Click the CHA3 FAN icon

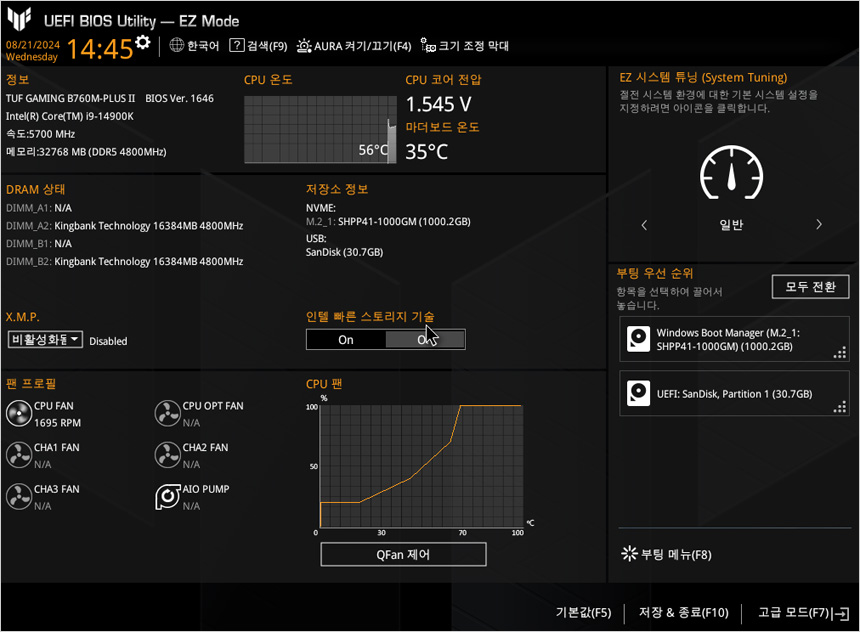click(x=19, y=497)
